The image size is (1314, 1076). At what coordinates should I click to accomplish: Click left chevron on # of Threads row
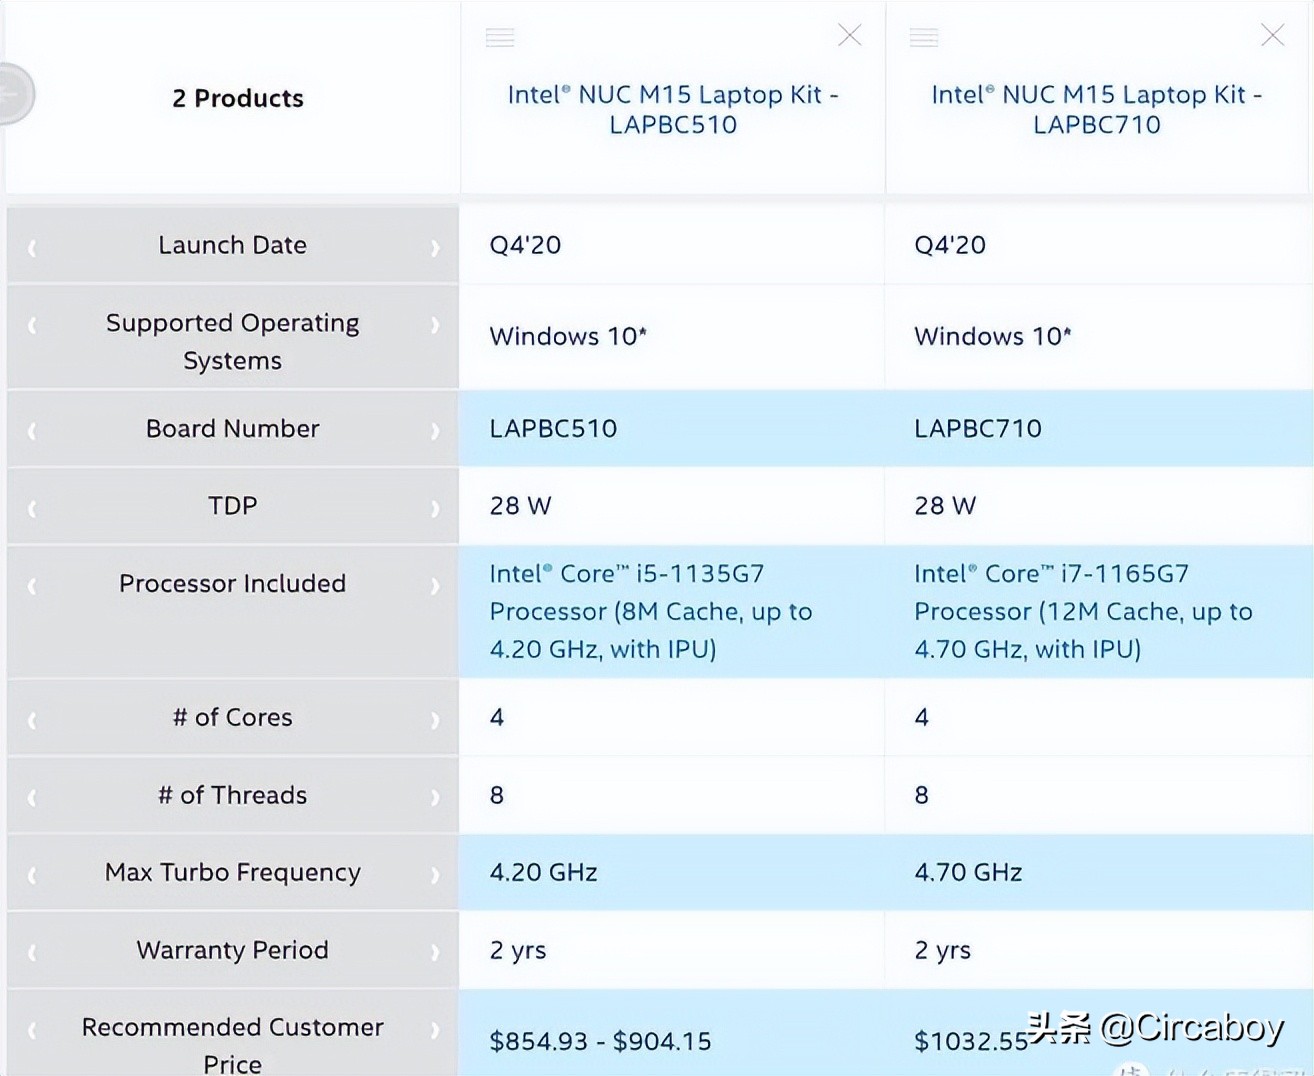(x=32, y=798)
